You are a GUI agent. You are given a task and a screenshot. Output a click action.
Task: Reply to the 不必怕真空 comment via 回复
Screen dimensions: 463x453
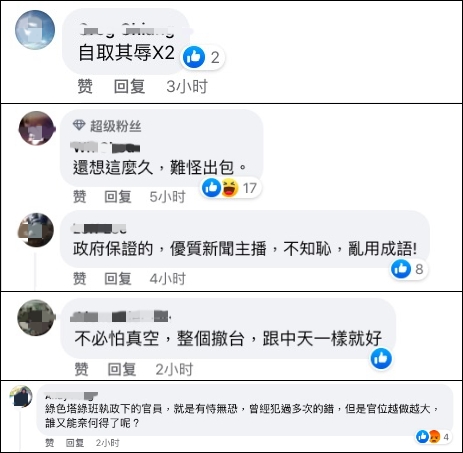coord(122,369)
